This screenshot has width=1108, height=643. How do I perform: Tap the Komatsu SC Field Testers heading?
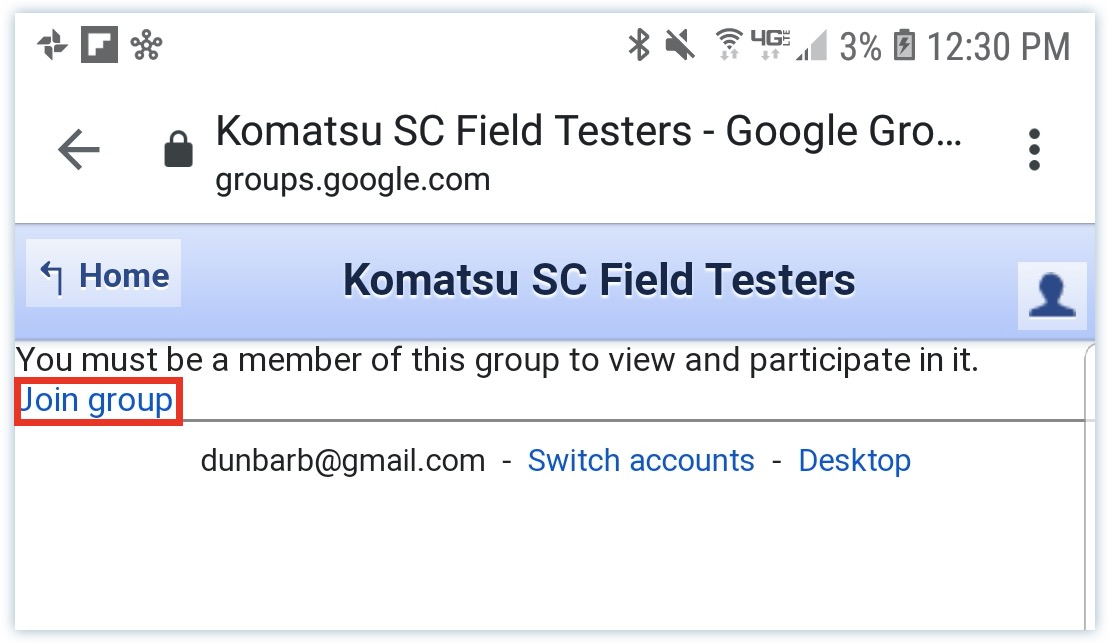[599, 280]
